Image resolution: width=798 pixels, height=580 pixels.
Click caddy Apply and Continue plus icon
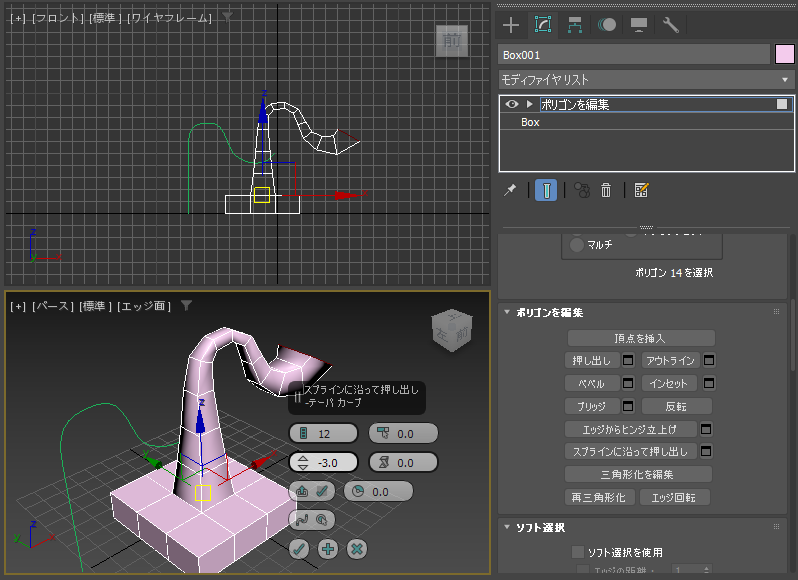[328, 549]
